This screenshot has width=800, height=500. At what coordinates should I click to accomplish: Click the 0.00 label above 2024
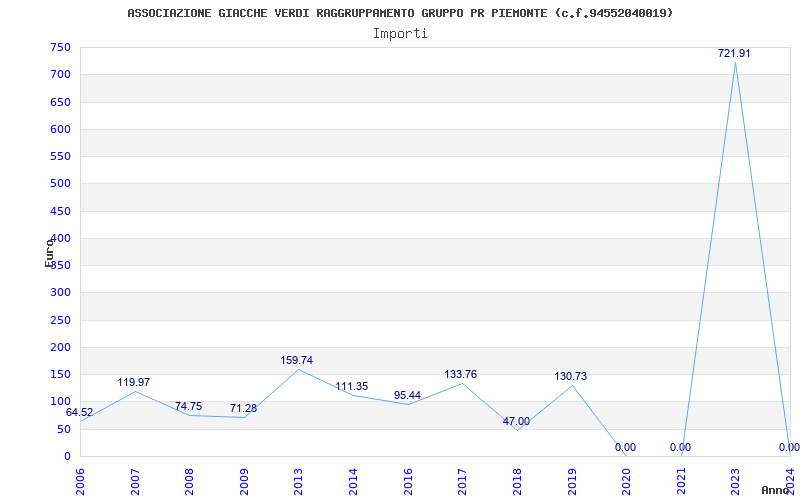coord(789,447)
